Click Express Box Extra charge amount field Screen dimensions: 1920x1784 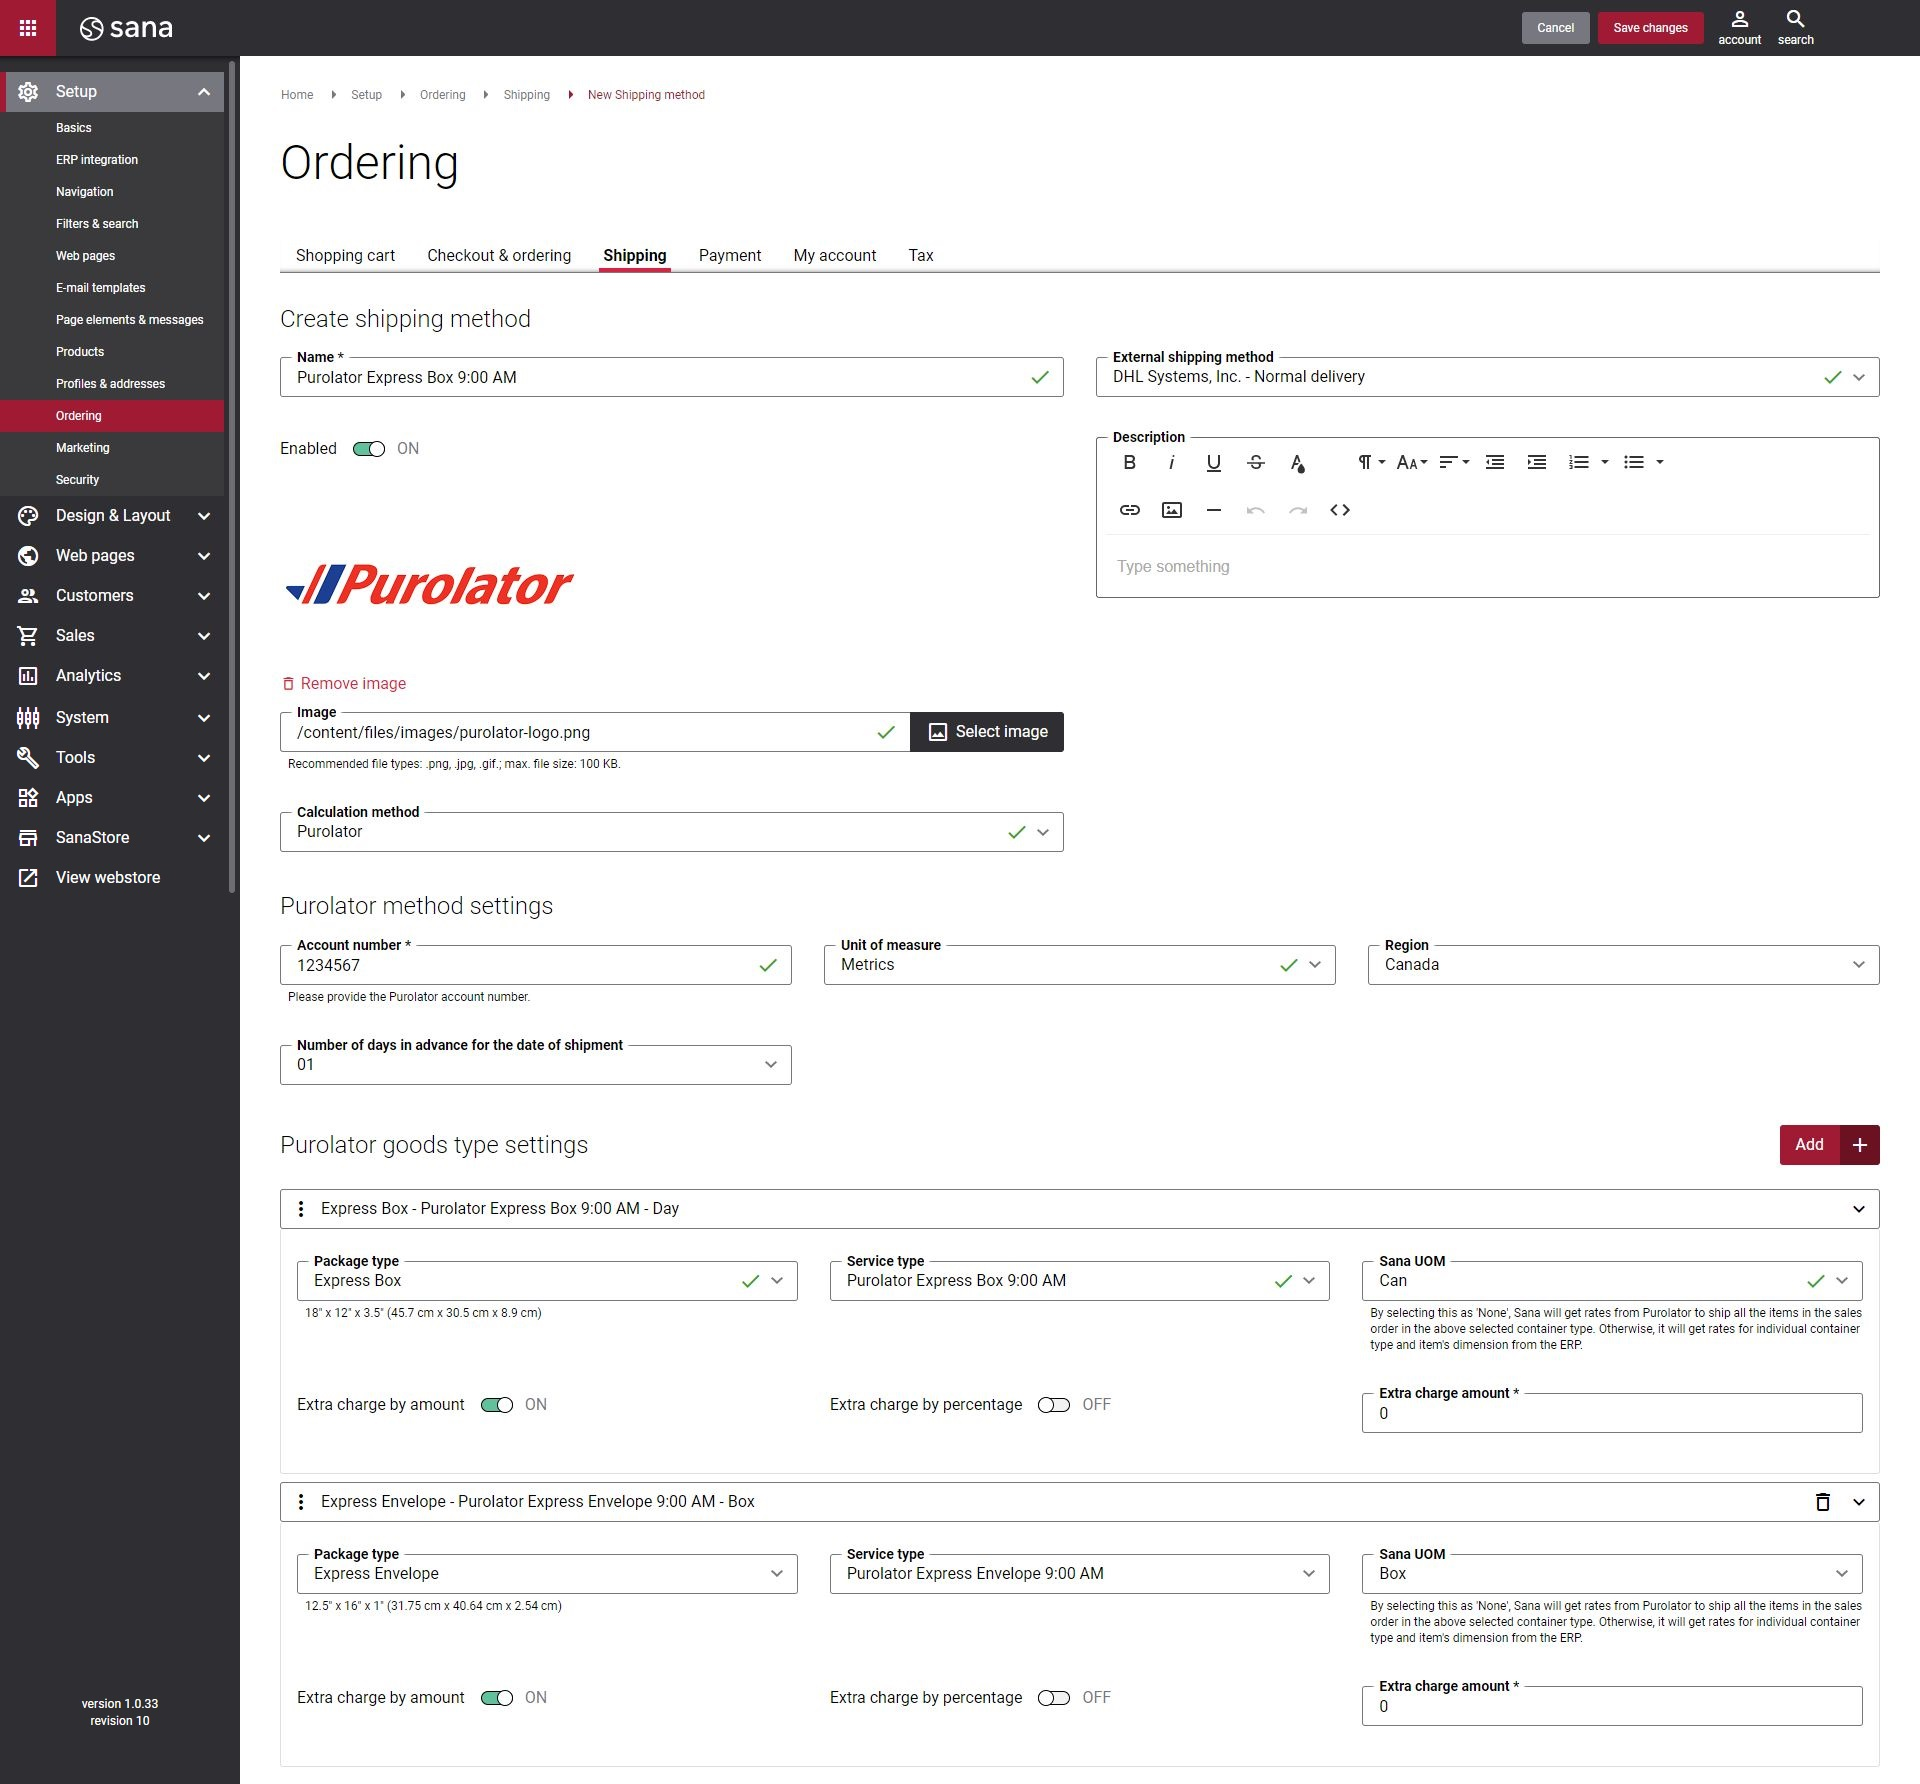(x=1612, y=1413)
